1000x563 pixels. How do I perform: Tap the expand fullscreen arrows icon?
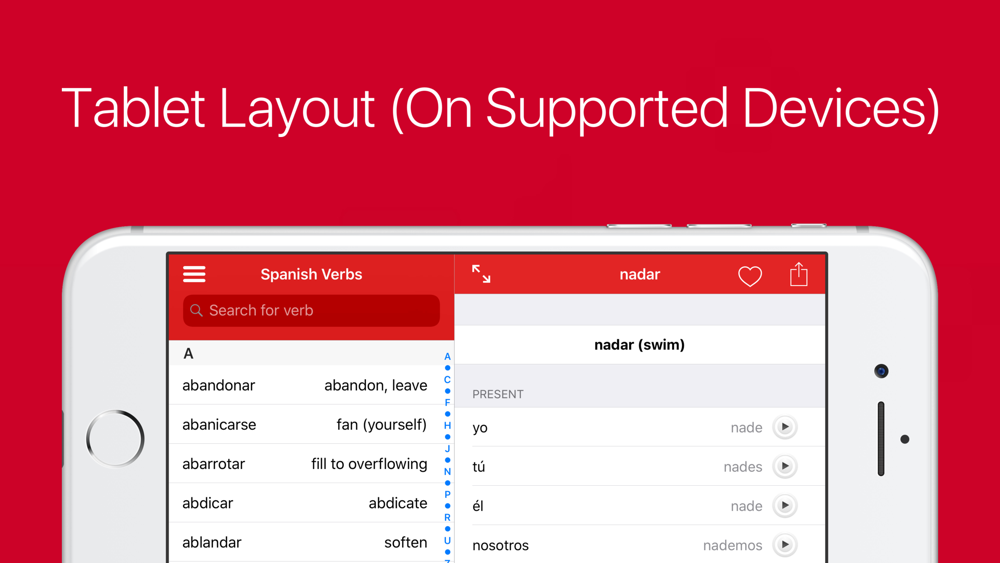(481, 274)
